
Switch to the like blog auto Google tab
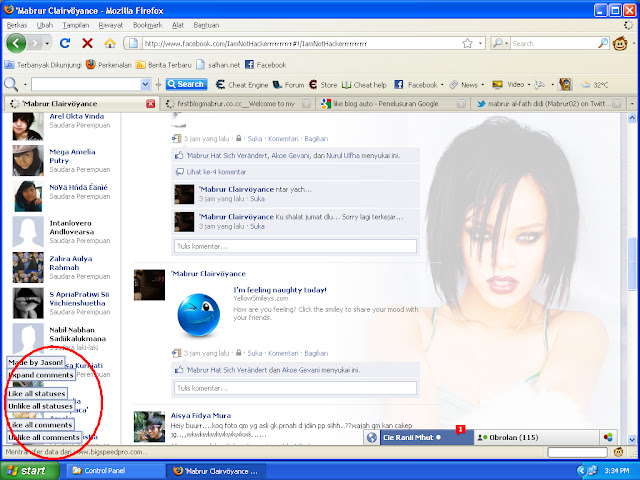pyautogui.click(x=391, y=104)
